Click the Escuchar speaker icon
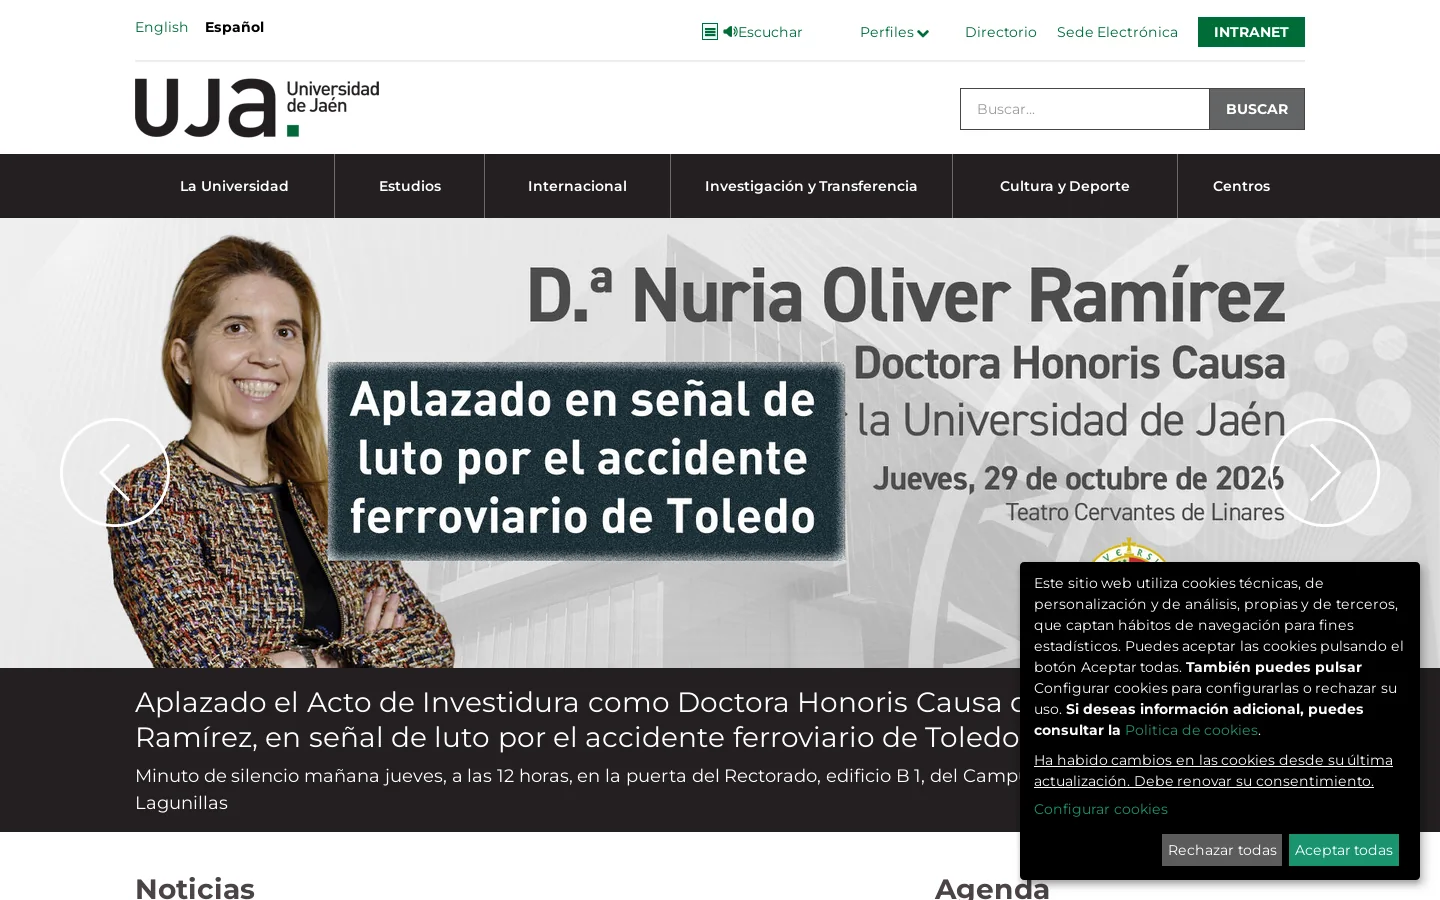The height and width of the screenshot is (900, 1440). [x=730, y=32]
